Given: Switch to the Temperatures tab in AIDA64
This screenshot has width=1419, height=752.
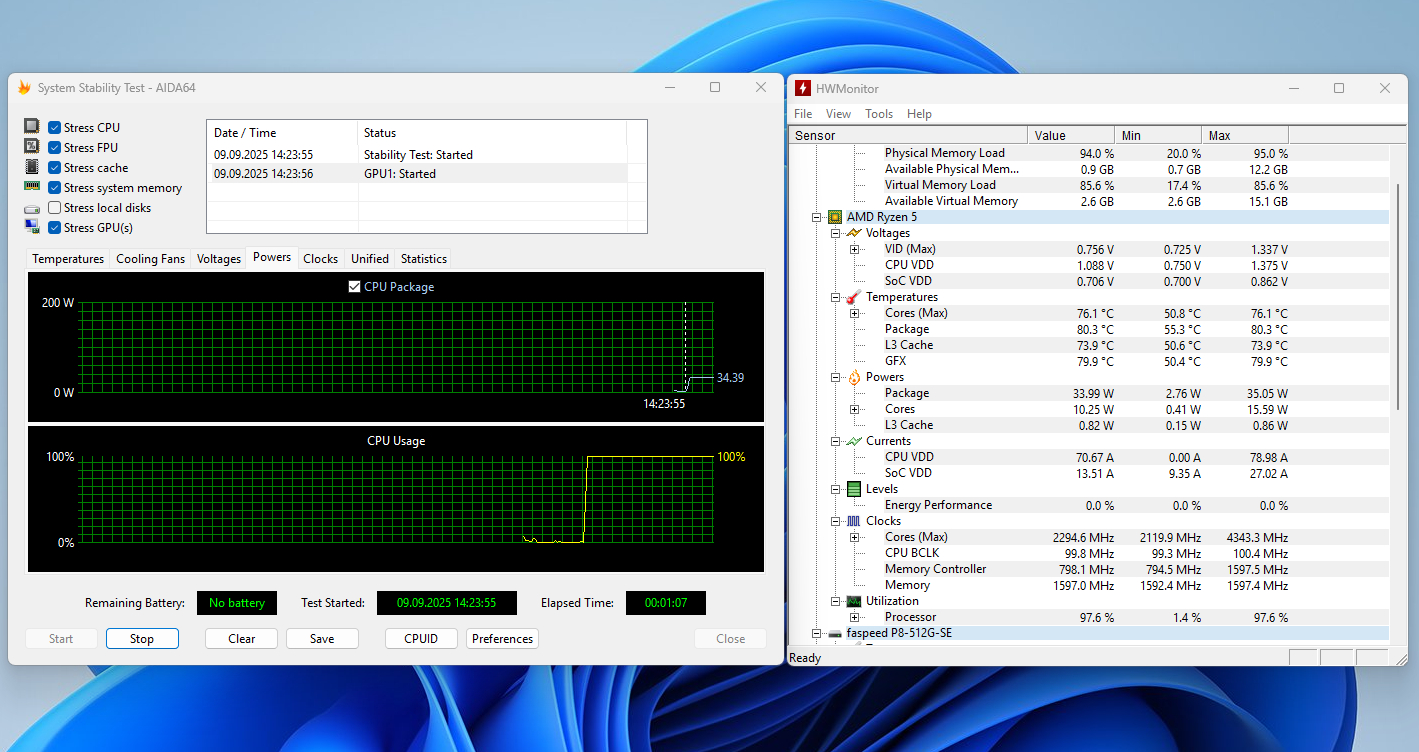Looking at the screenshot, I should [x=68, y=259].
